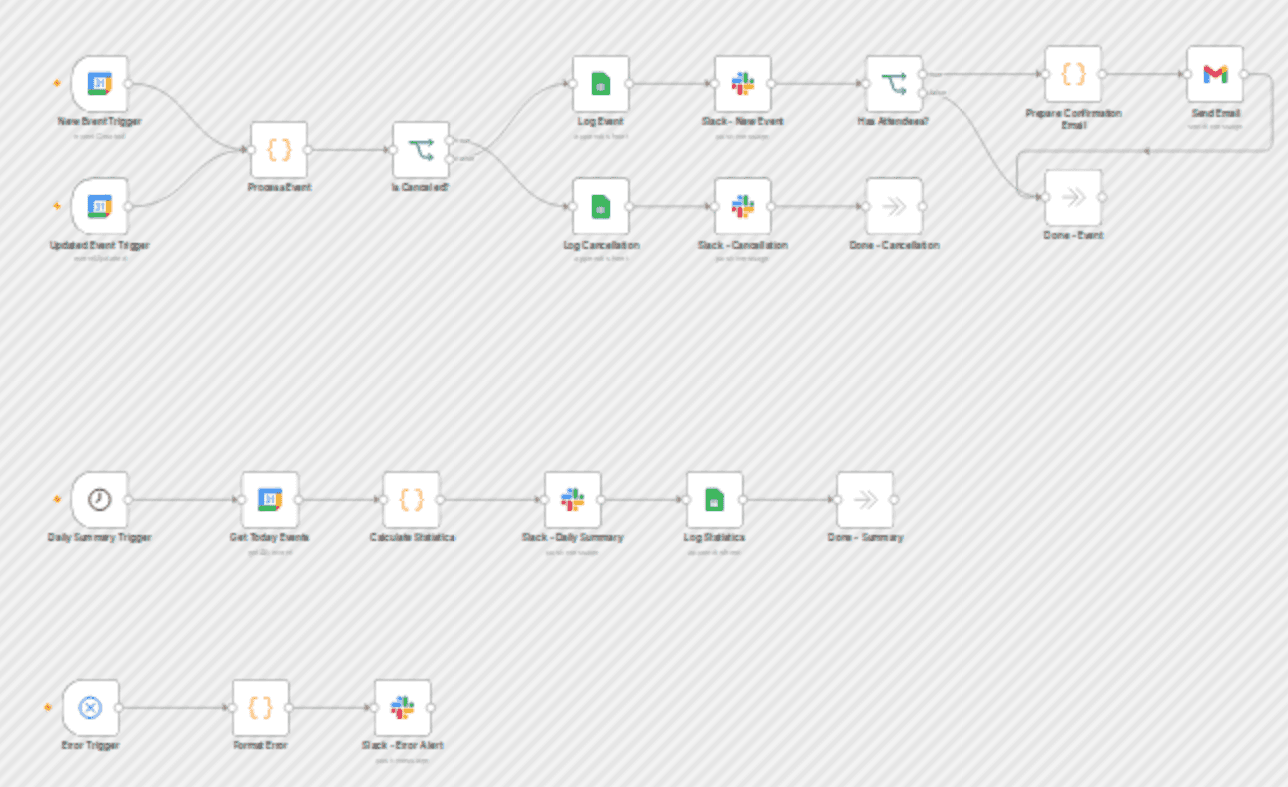This screenshot has width=1288, height=787.
Task: Click the true output port of Is Cancelled?
Action: tap(451, 140)
